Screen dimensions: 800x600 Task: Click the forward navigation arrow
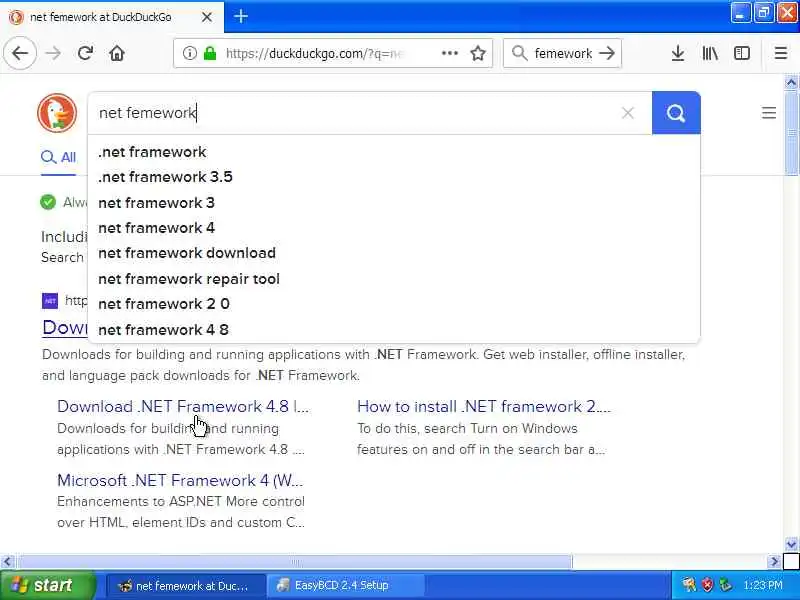click(x=53, y=53)
